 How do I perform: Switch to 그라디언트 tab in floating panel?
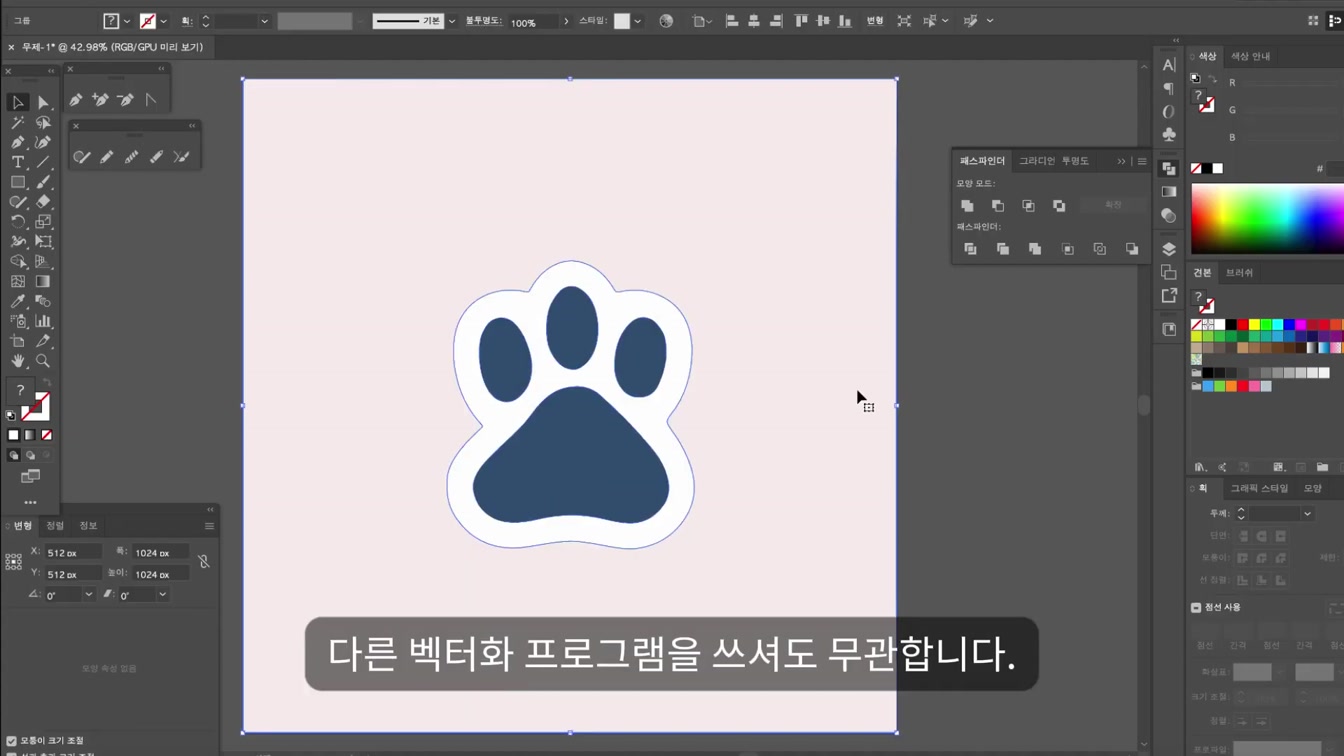click(x=1037, y=161)
